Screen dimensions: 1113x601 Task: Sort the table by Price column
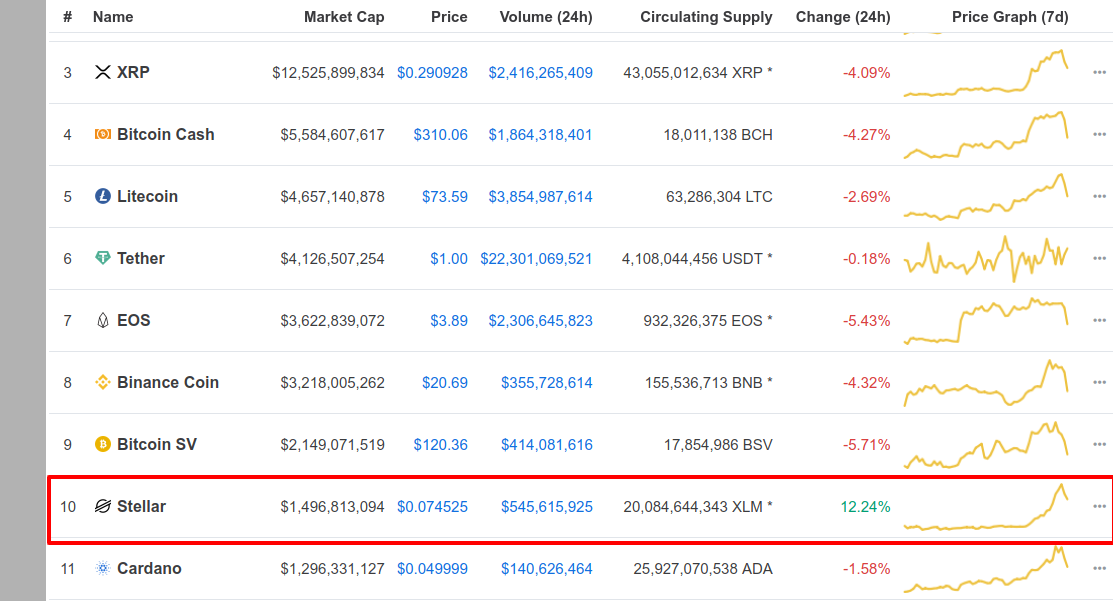click(x=449, y=17)
